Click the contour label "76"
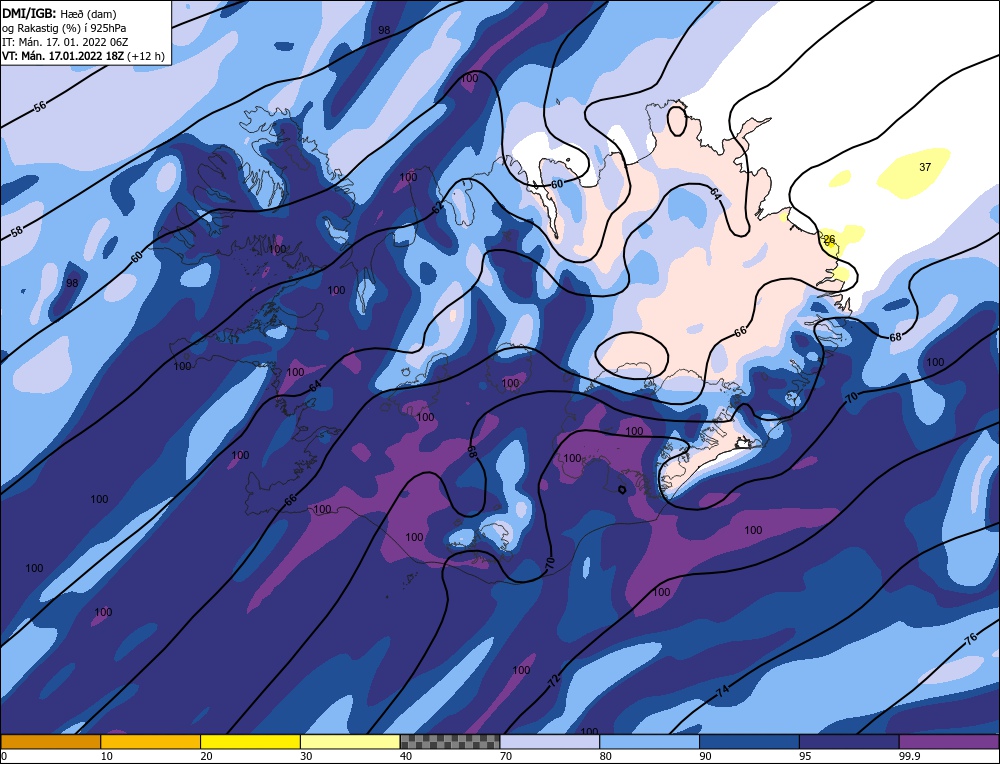The height and width of the screenshot is (764, 1000). [971, 639]
